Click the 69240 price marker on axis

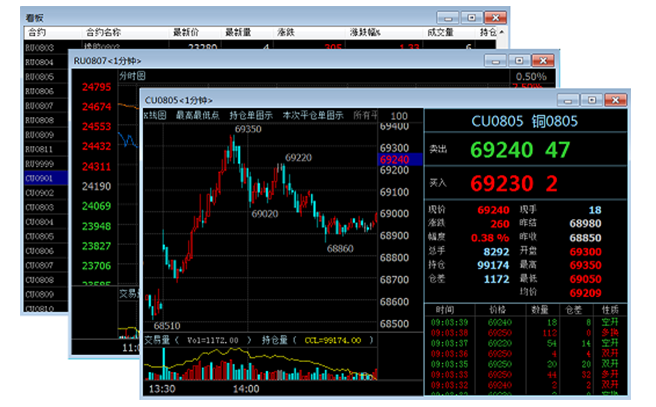[x=395, y=159]
